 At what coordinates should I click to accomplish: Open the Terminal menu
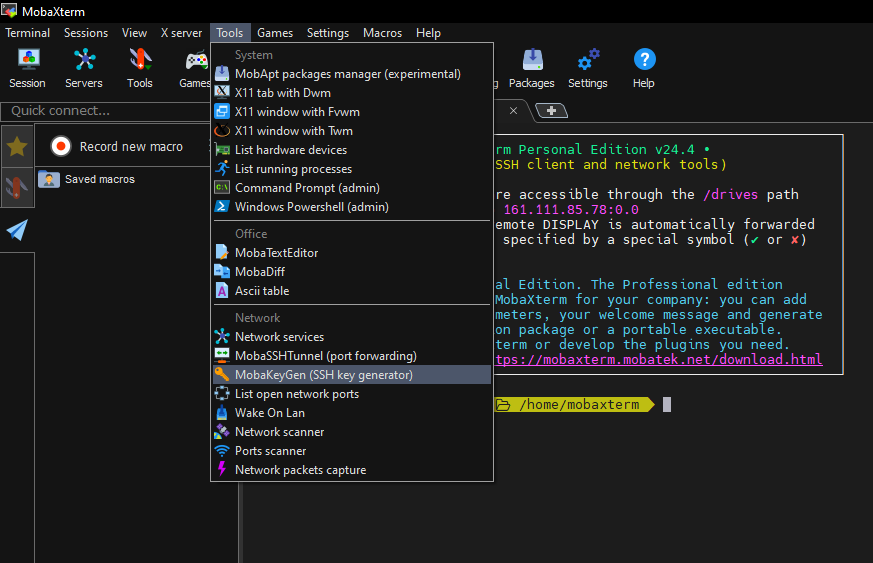point(27,33)
